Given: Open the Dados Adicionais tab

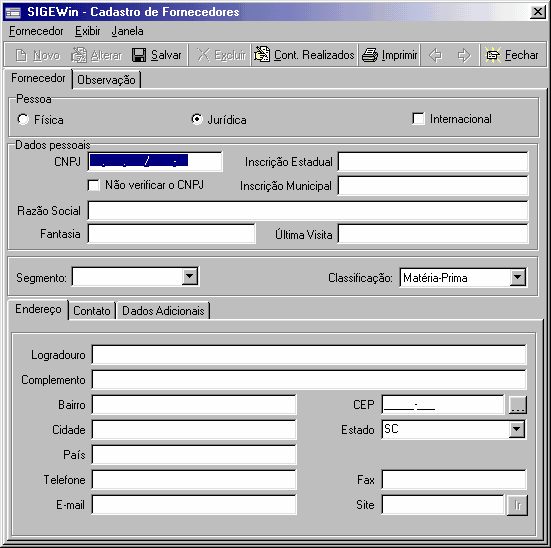Looking at the screenshot, I should [163, 311].
